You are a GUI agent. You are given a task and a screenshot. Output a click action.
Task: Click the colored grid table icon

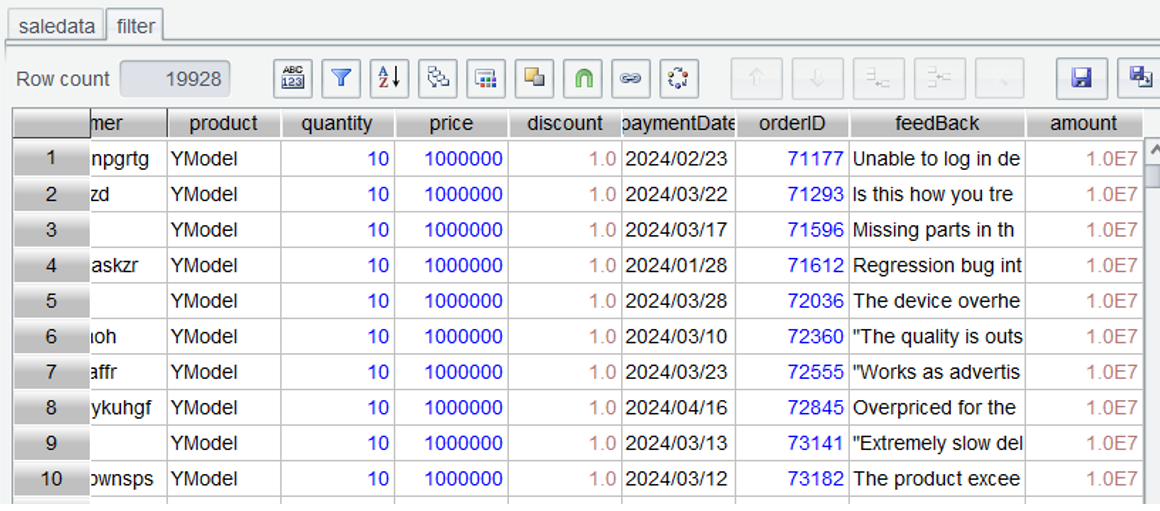(x=486, y=78)
